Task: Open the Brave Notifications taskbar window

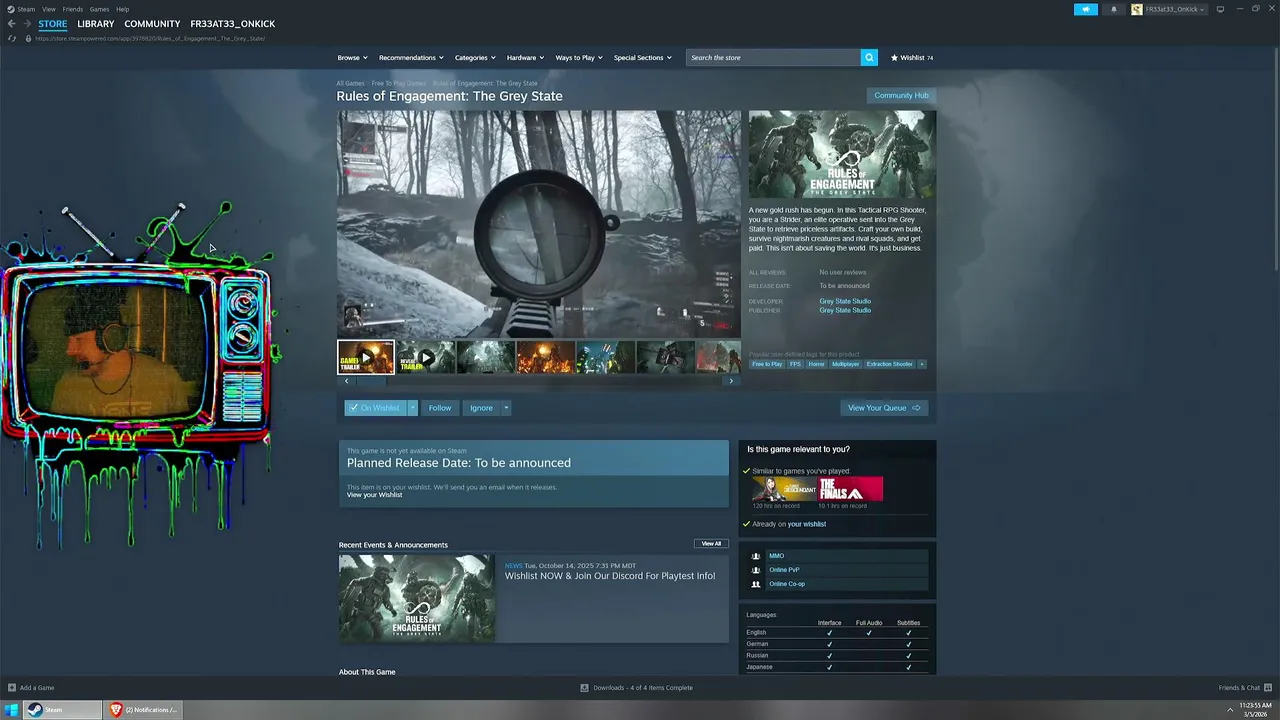Action: 143,710
